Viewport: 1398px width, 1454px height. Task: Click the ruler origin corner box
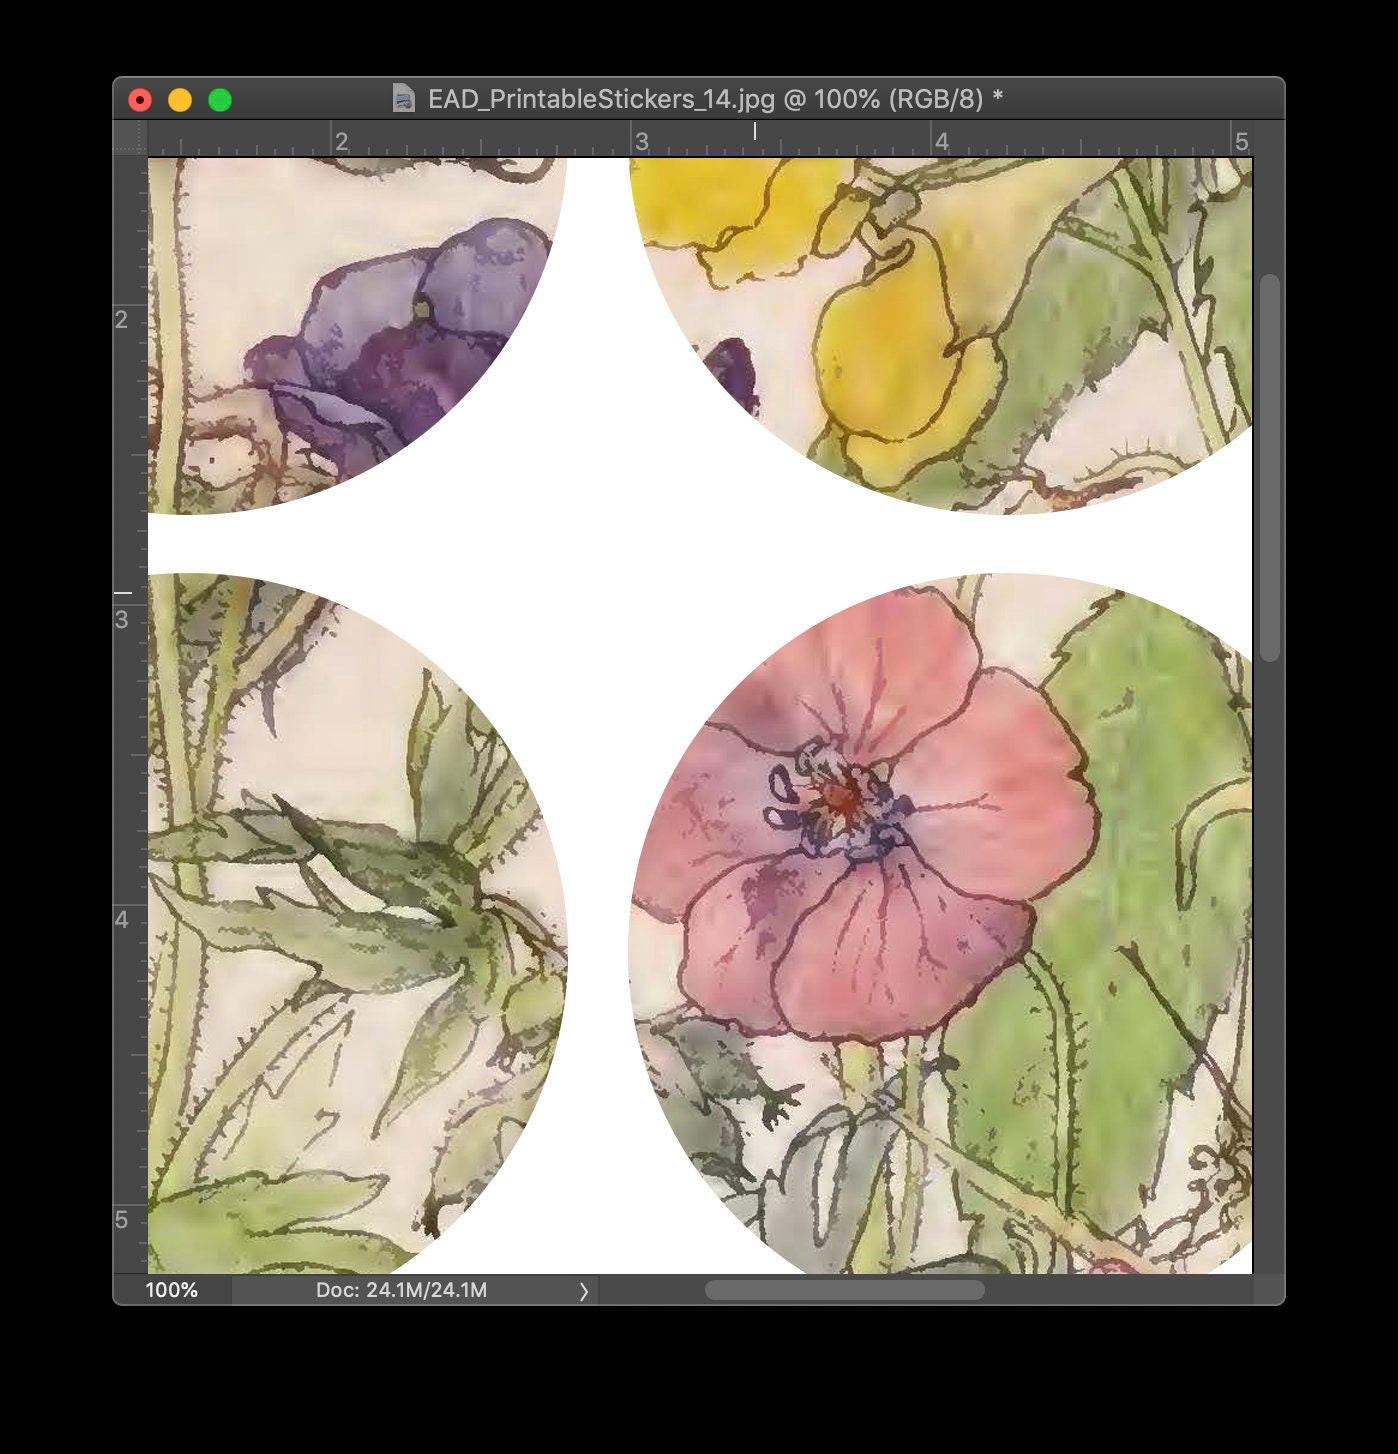[130, 138]
